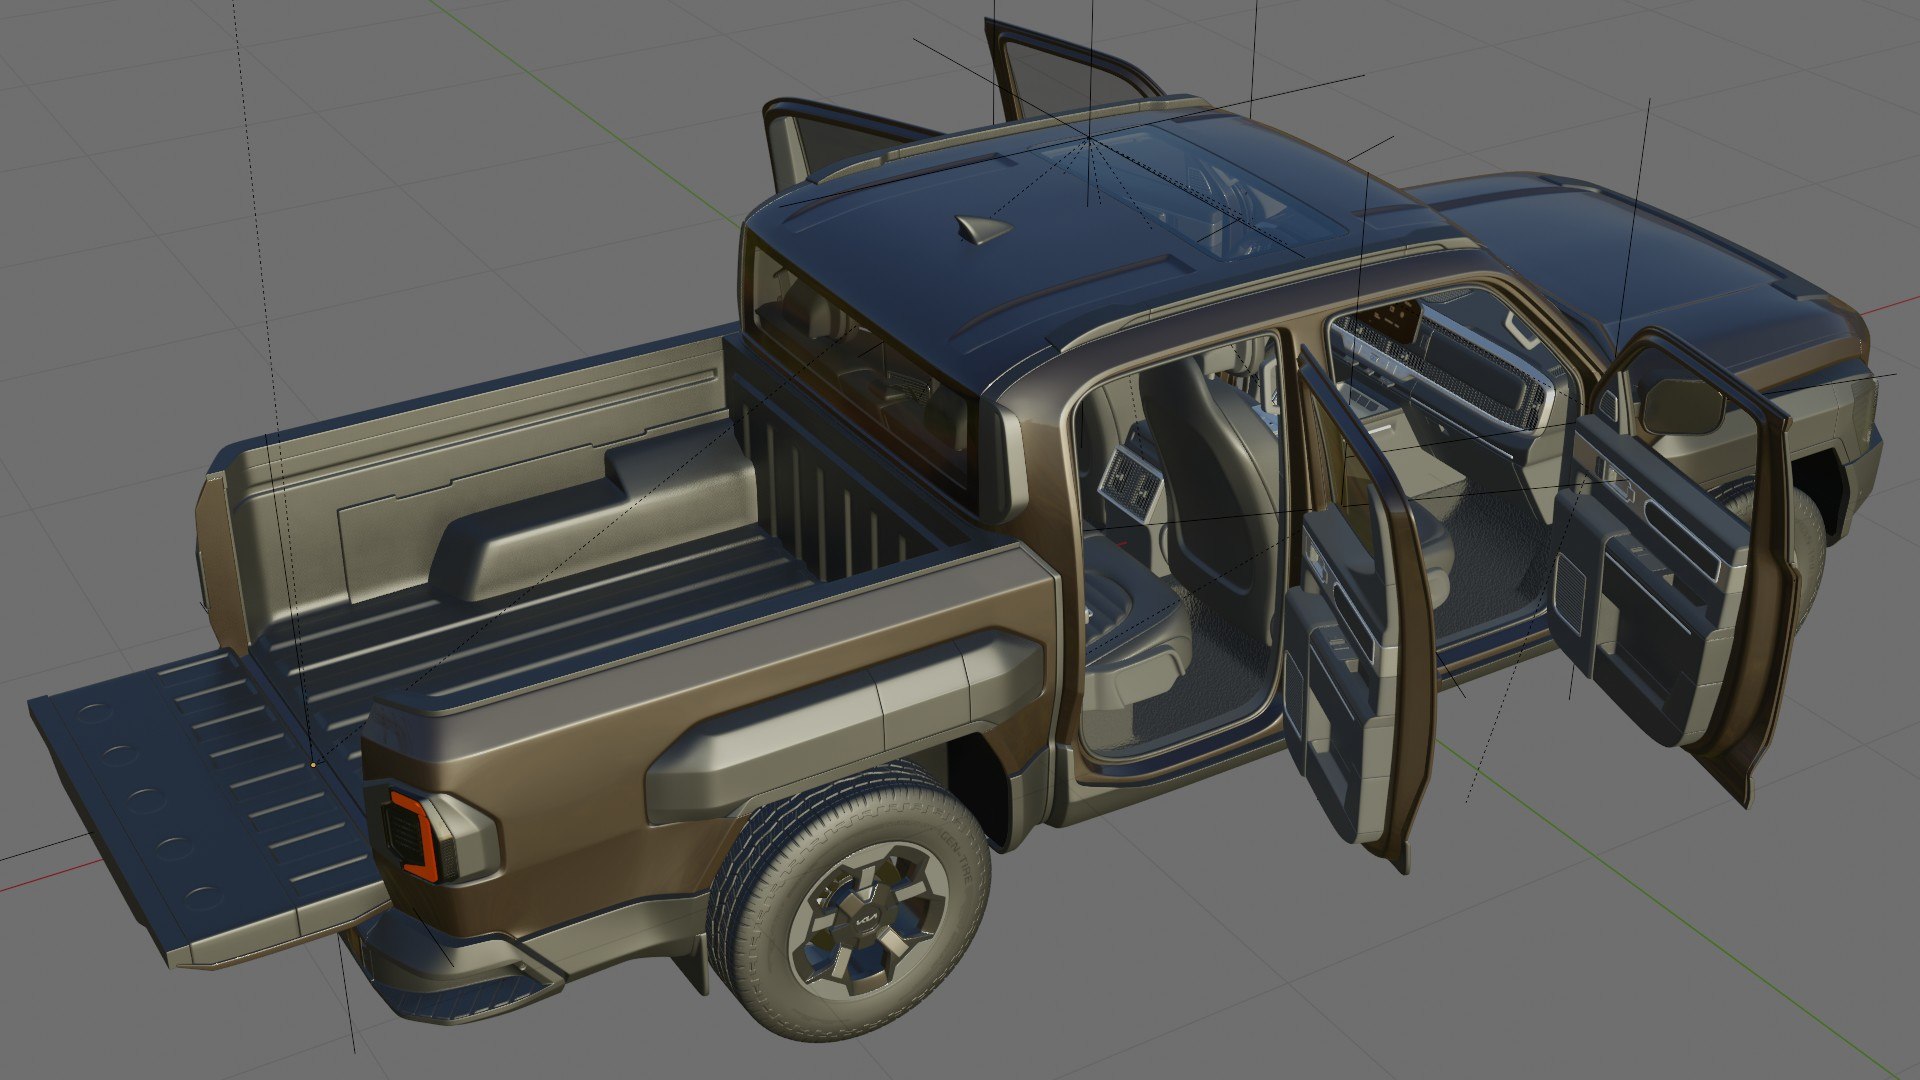Select the shark fin antenna on roof
1920x1080 pixels.
click(x=983, y=229)
